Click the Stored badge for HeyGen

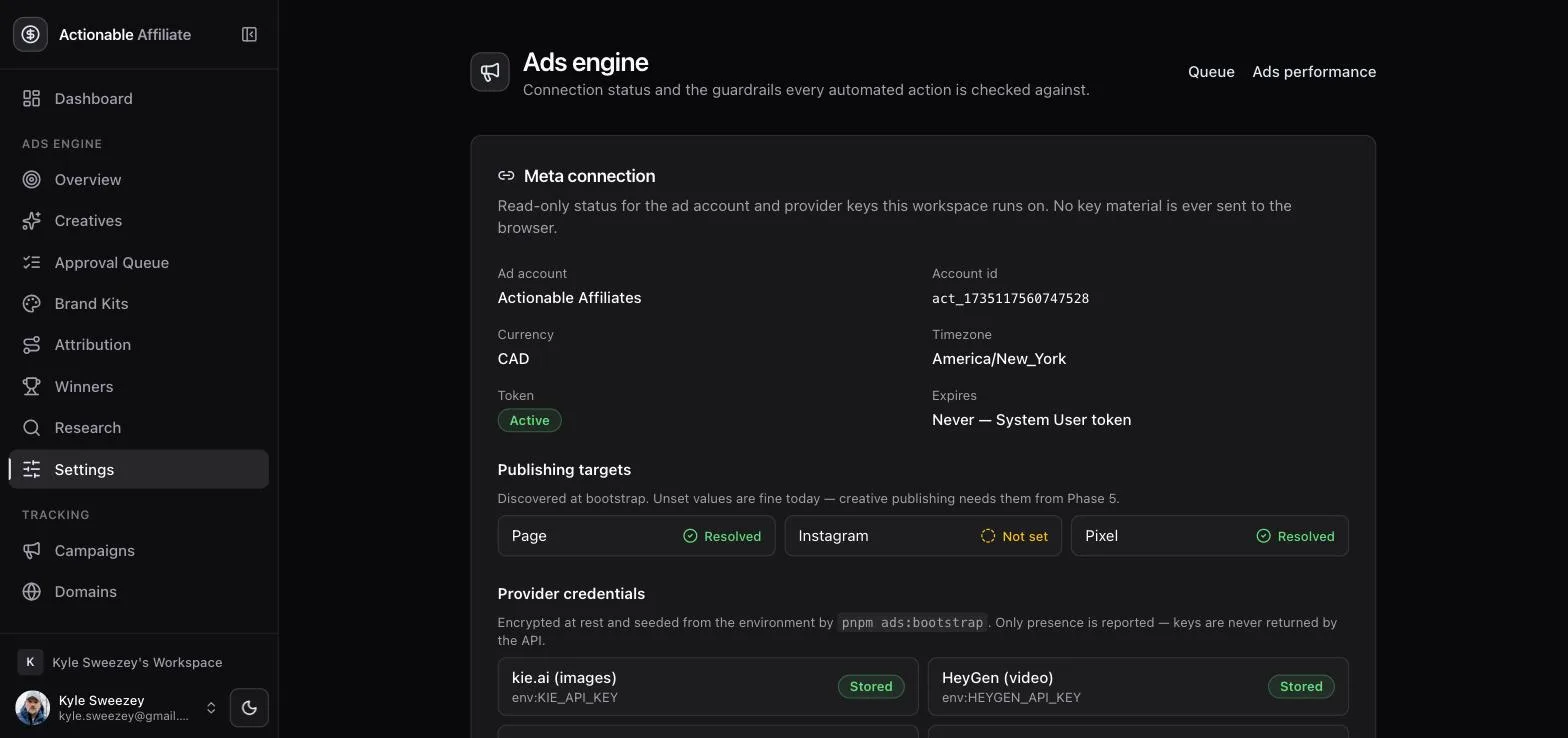[x=1301, y=686]
